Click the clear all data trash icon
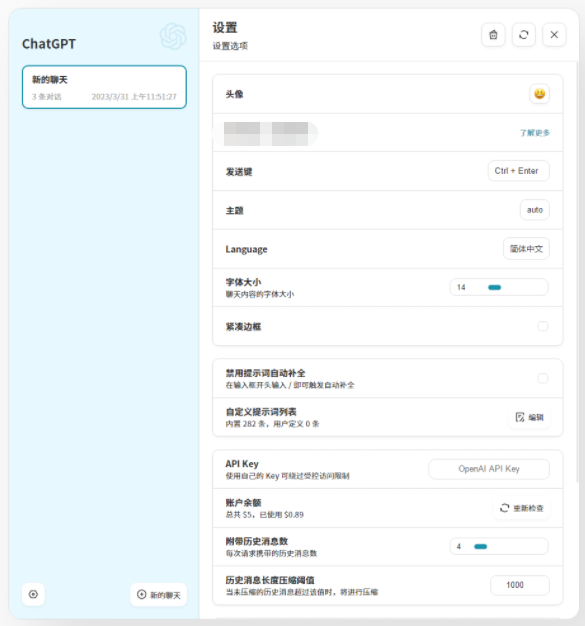Image resolution: width=585 pixels, height=626 pixels. pos(493,35)
